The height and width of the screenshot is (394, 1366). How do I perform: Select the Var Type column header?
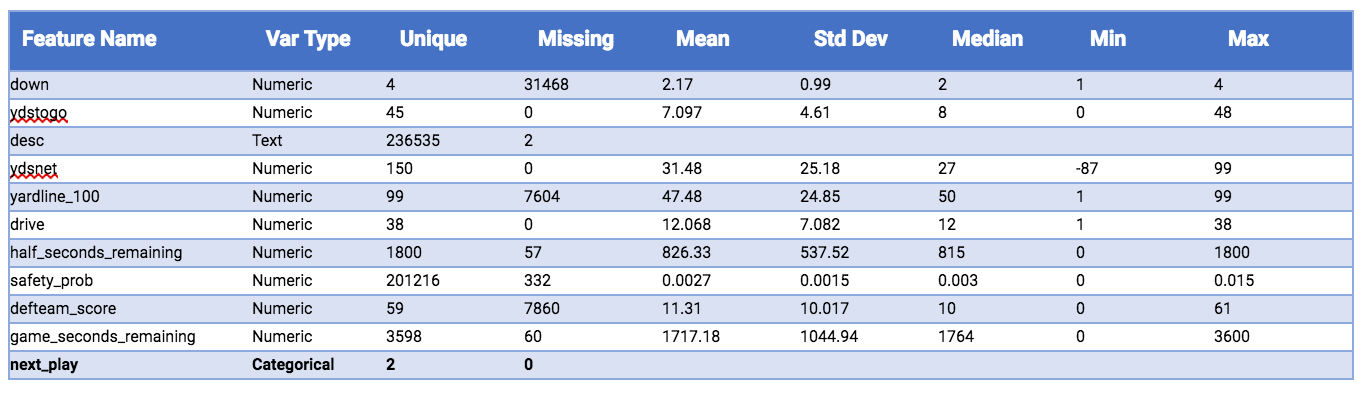pos(308,39)
